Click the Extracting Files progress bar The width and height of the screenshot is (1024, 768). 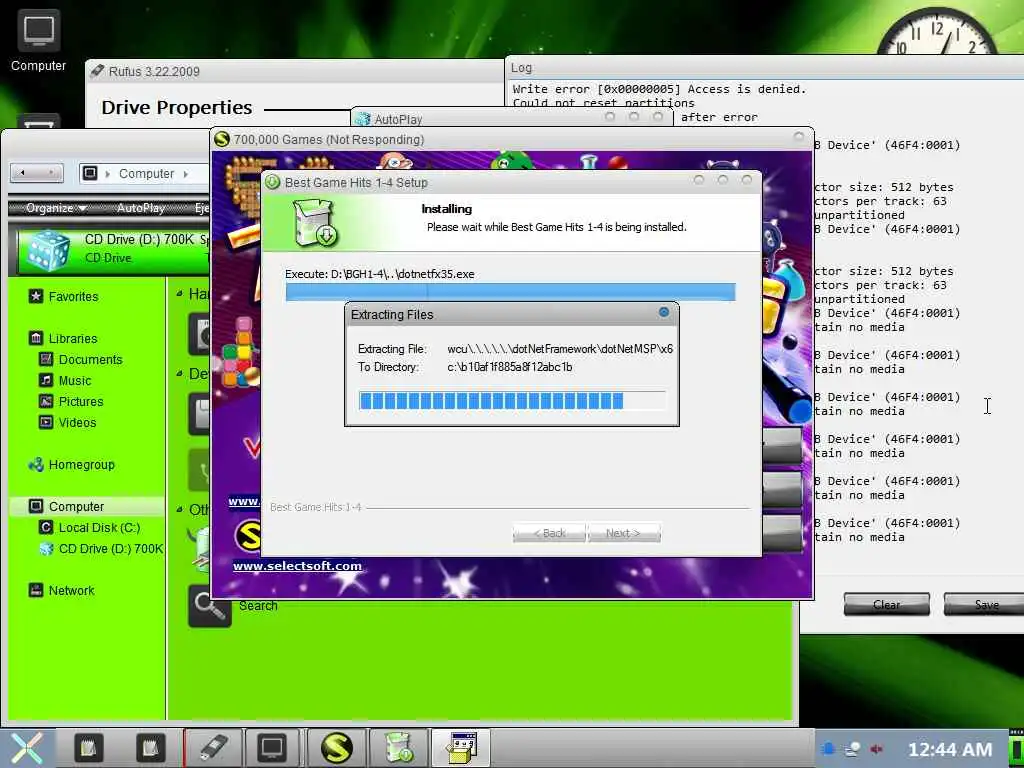coord(512,400)
